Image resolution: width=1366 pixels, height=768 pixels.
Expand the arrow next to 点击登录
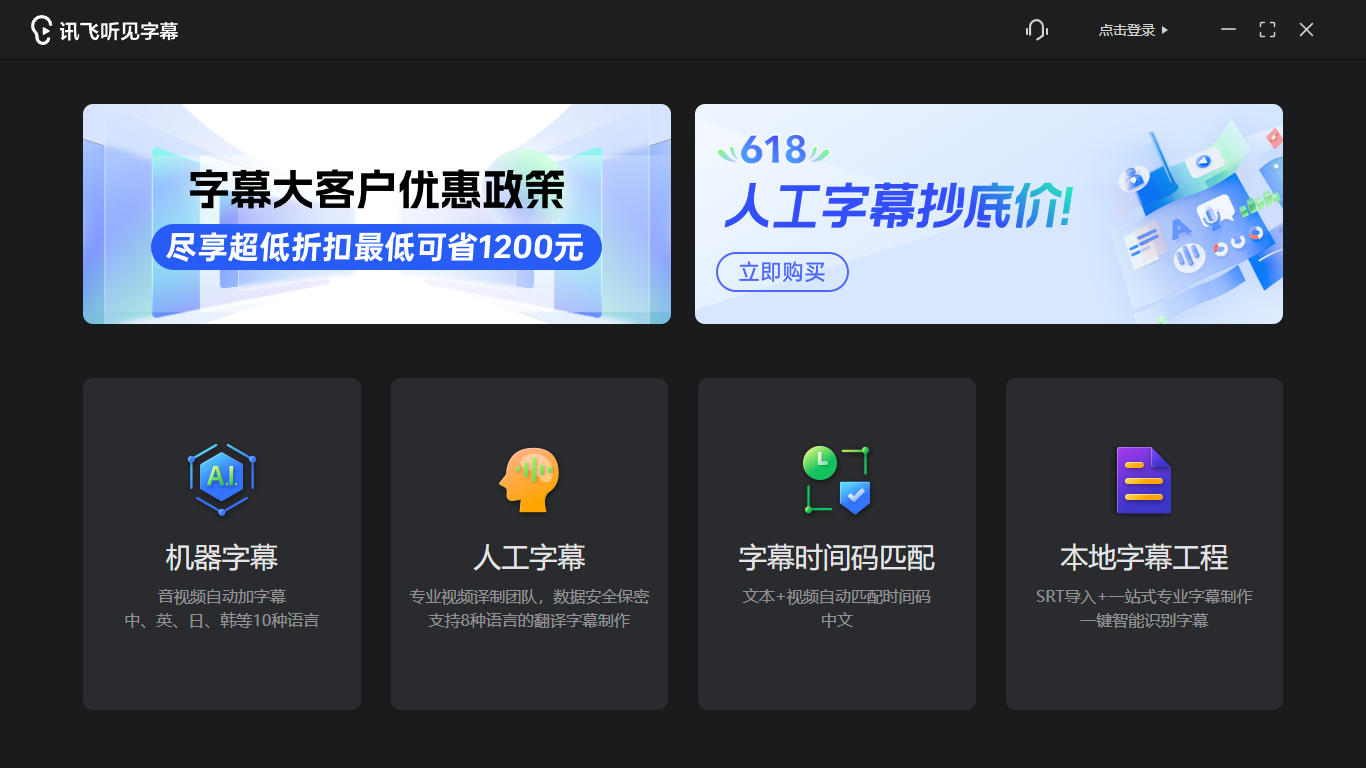pos(1166,30)
